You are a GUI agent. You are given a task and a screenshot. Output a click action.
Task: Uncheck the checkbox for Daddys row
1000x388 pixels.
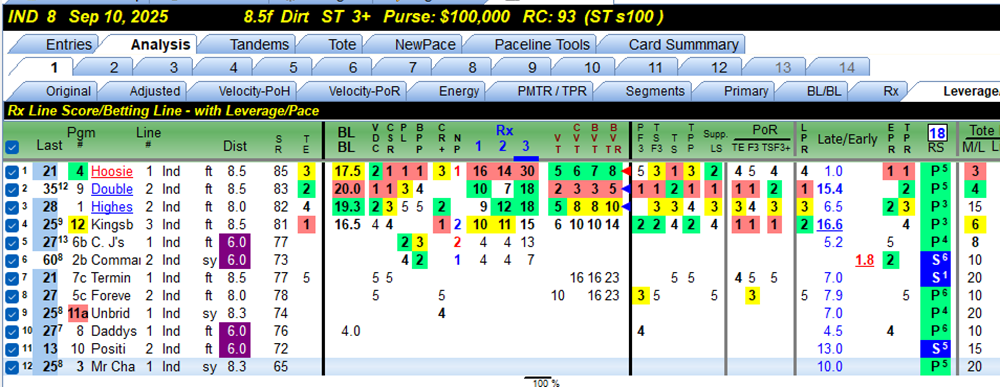(x=11, y=331)
